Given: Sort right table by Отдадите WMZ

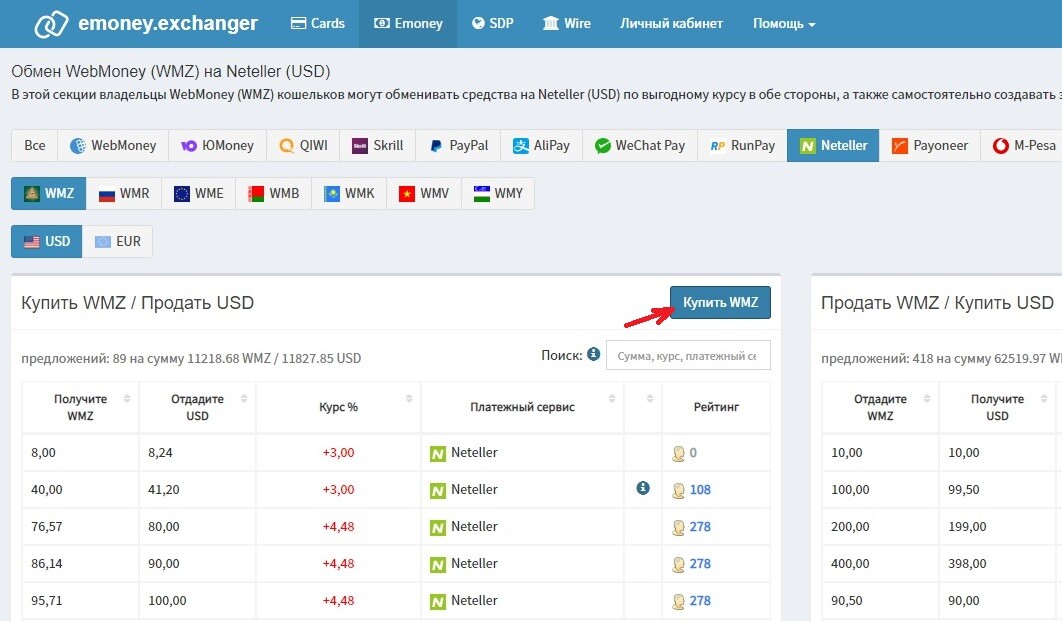Looking at the screenshot, I should click(880, 407).
